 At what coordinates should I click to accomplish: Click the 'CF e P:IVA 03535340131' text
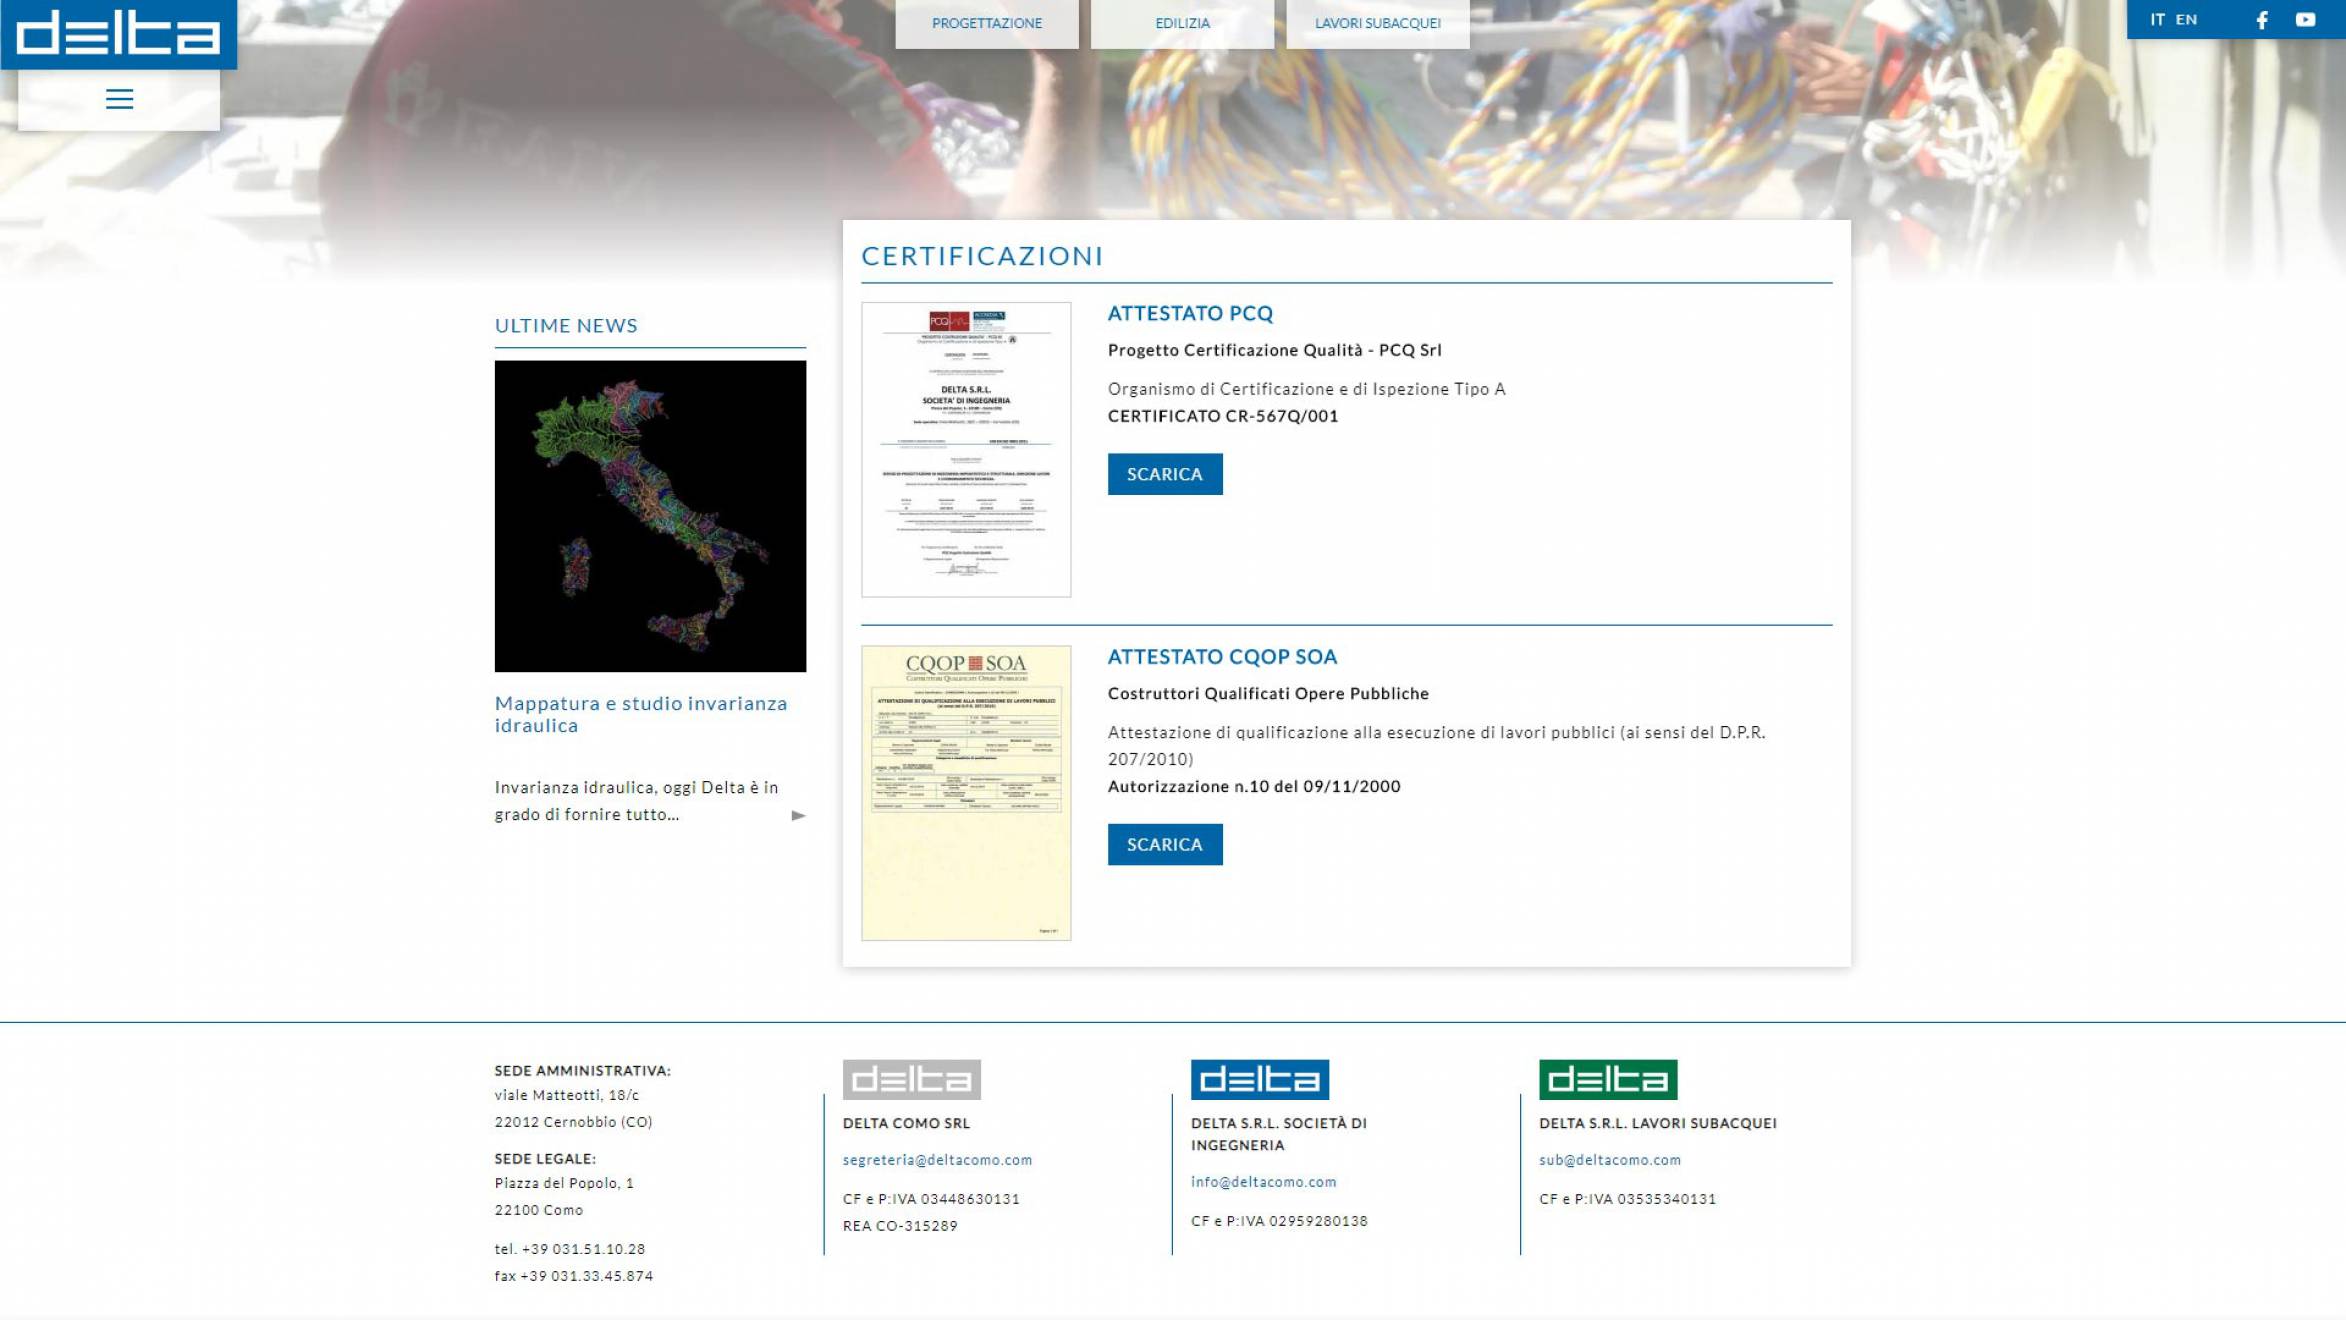pyautogui.click(x=1627, y=1199)
